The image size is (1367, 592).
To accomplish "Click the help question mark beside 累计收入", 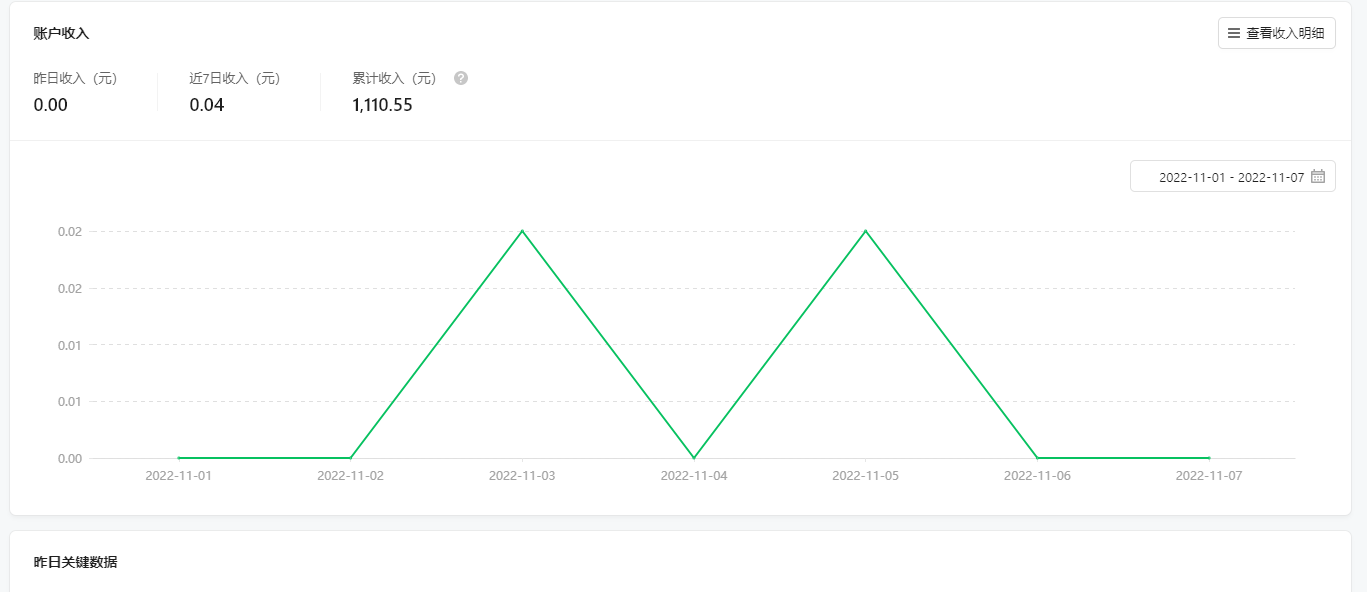I will point(461,78).
